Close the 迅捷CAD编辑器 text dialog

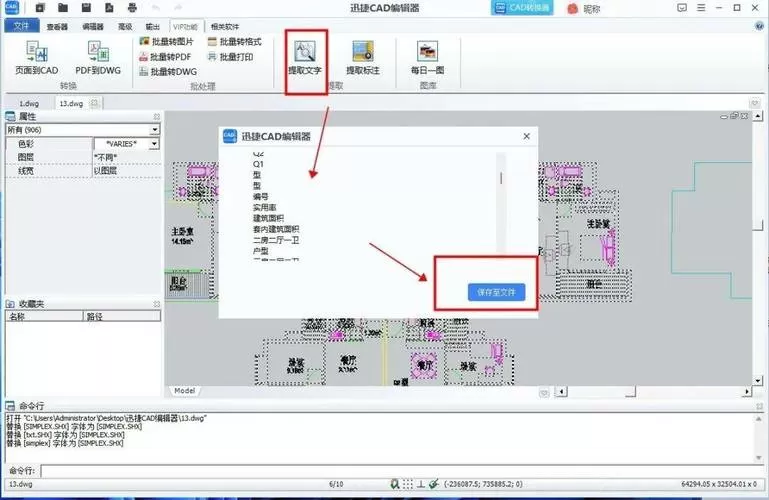pos(527,136)
